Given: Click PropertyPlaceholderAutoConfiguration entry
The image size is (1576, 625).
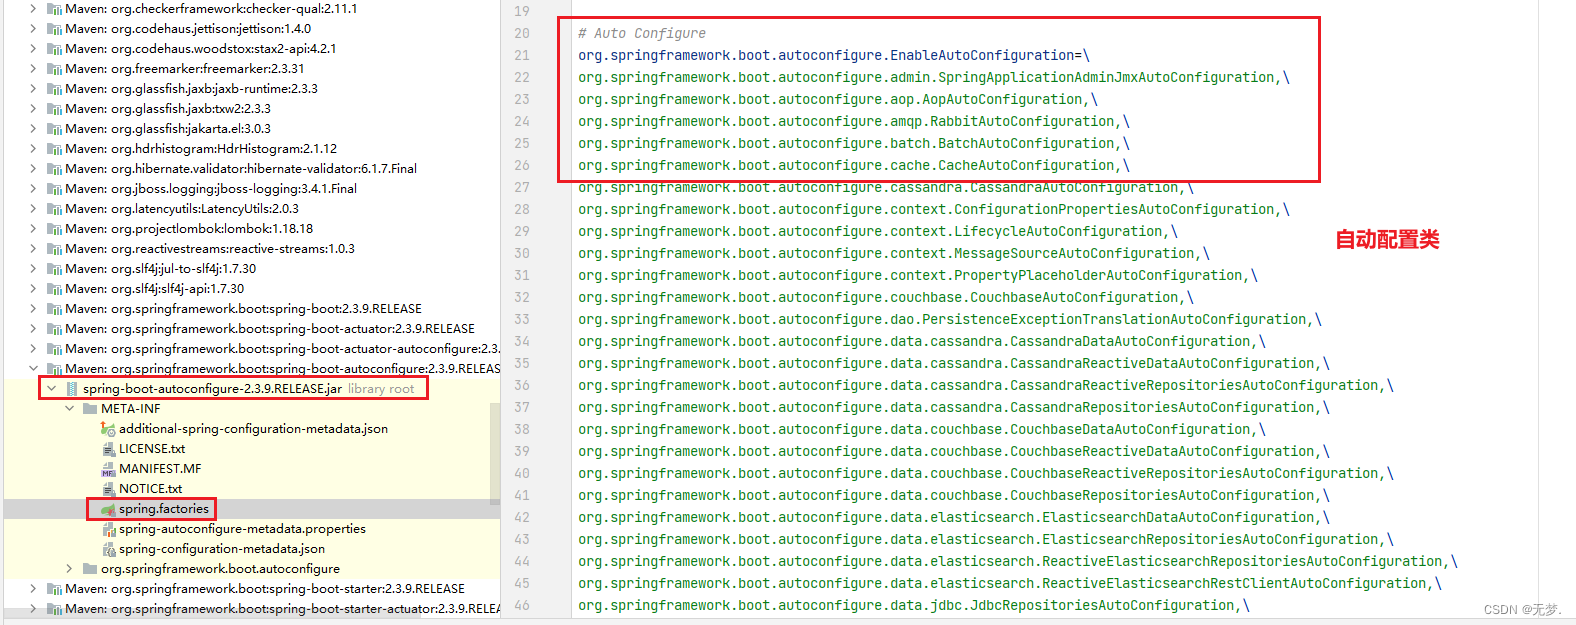Looking at the screenshot, I should [917, 275].
